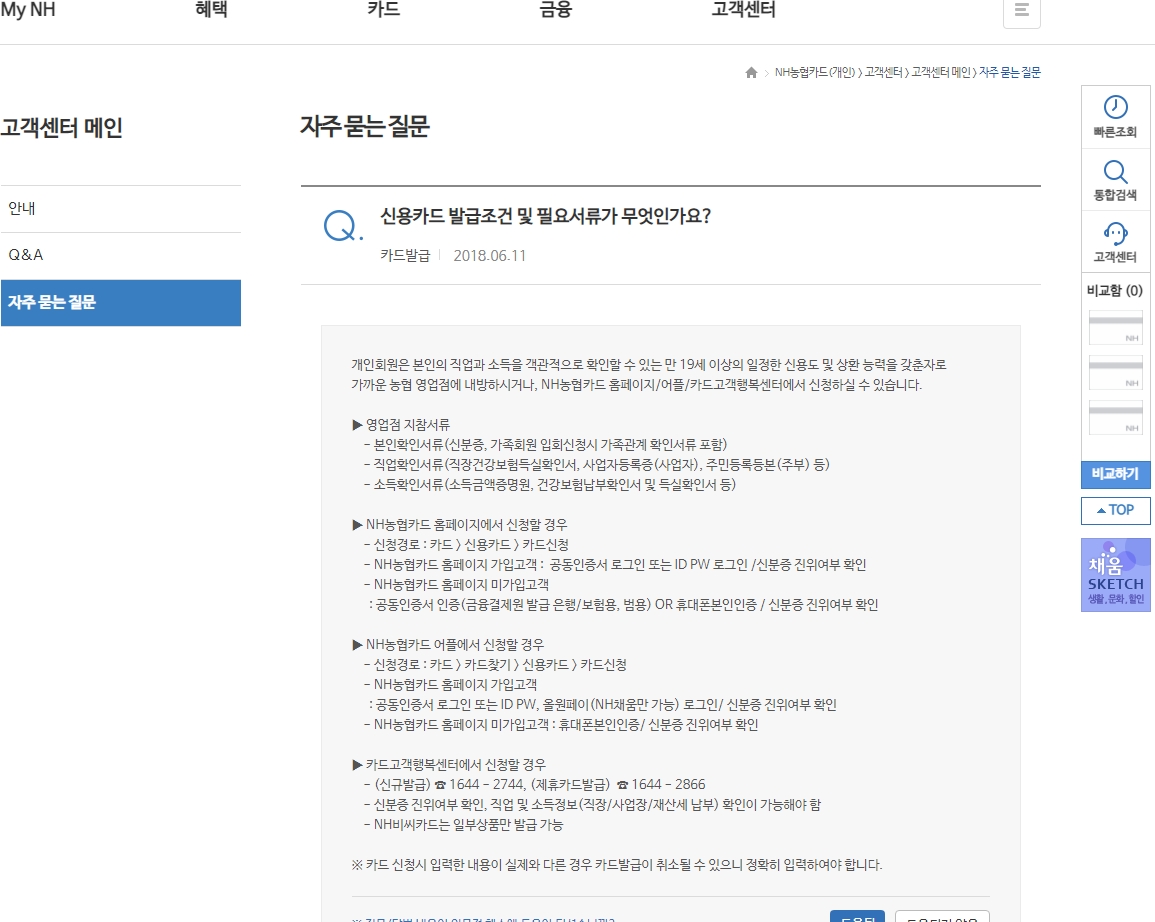Open the 고객센터 top menu
Screen dimensions: 1155x922
pyautogui.click(x=743, y=10)
